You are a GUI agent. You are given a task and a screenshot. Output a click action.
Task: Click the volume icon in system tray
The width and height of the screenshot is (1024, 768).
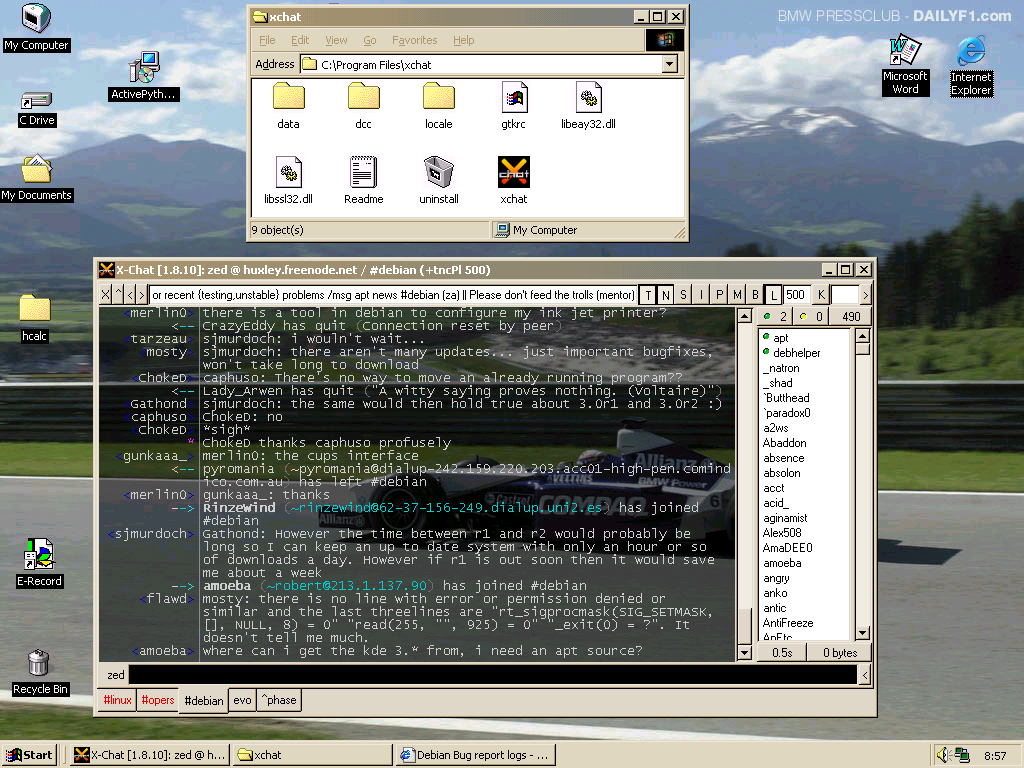click(x=943, y=755)
